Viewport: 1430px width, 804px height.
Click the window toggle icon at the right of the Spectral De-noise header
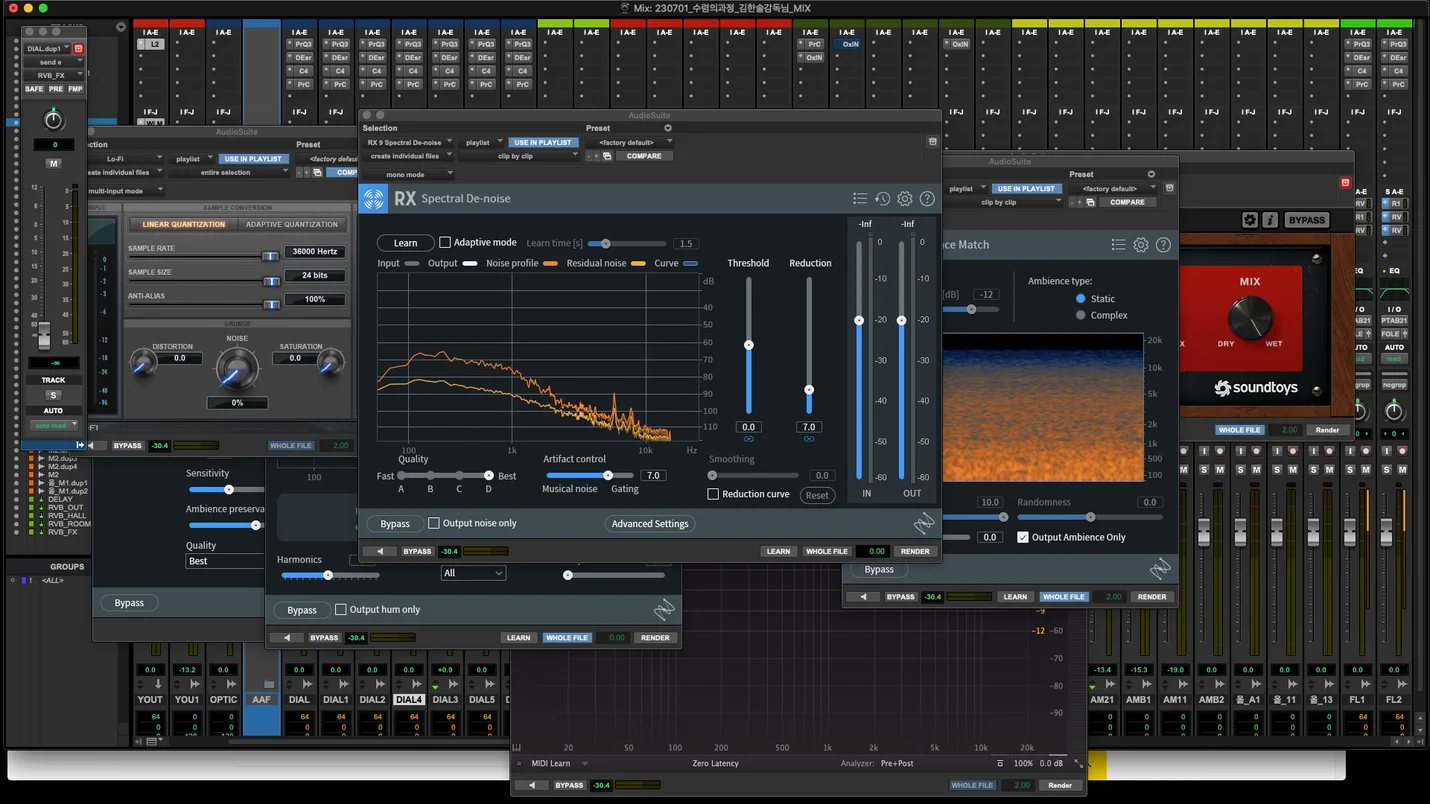(932, 142)
